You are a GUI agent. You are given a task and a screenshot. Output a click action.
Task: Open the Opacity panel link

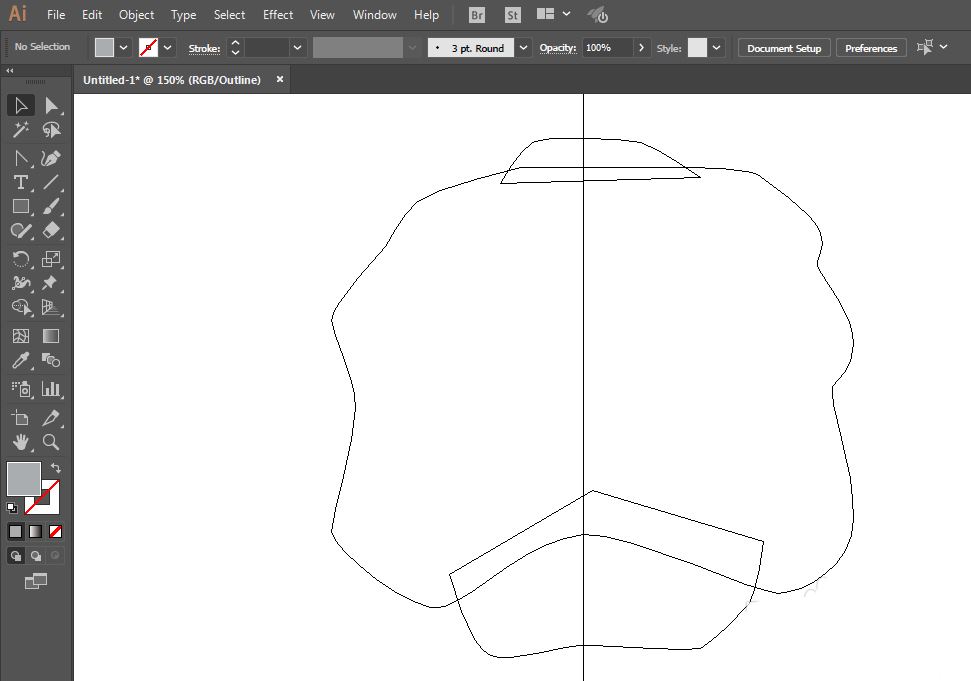click(x=557, y=48)
